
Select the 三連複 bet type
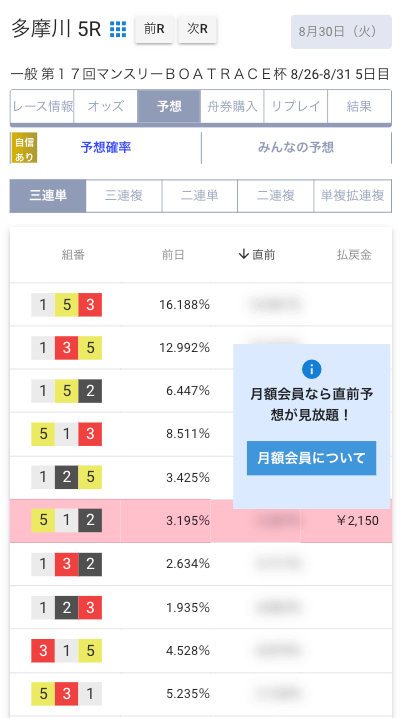[124, 196]
